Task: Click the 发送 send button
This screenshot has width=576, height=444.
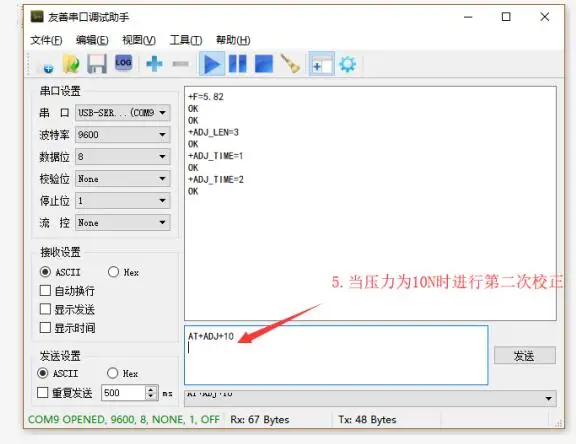Action: click(x=525, y=355)
